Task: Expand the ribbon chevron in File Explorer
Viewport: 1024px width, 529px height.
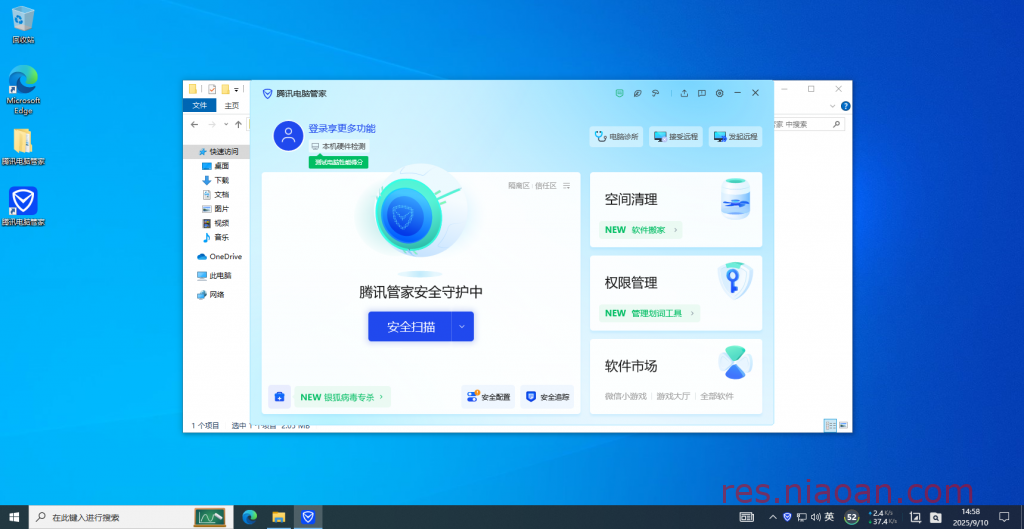Action: (x=832, y=106)
